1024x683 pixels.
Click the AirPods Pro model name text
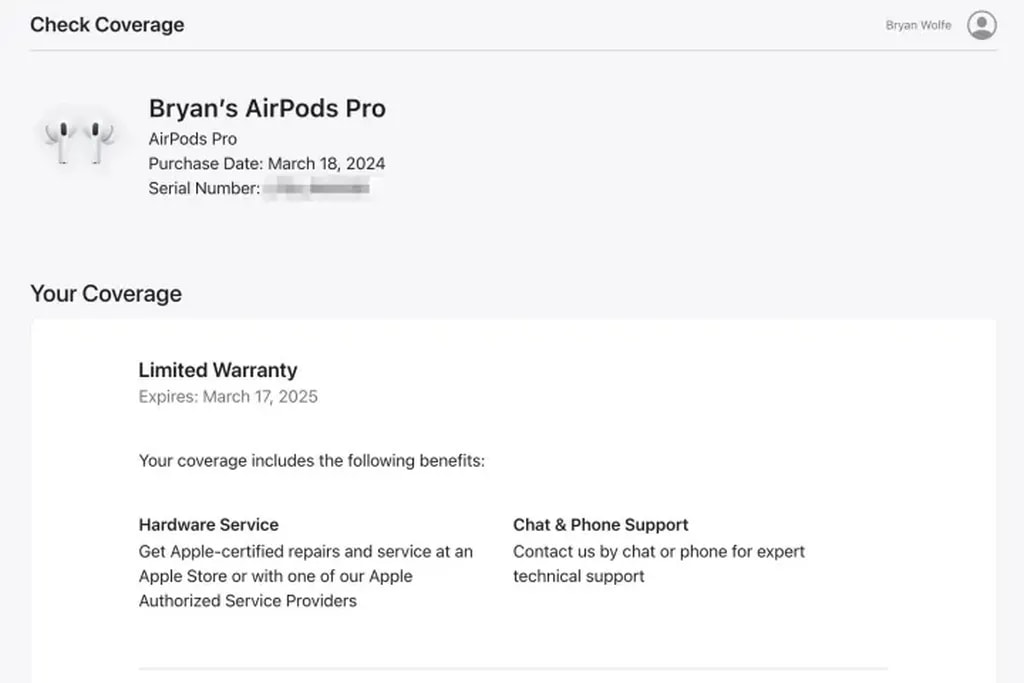(192, 139)
